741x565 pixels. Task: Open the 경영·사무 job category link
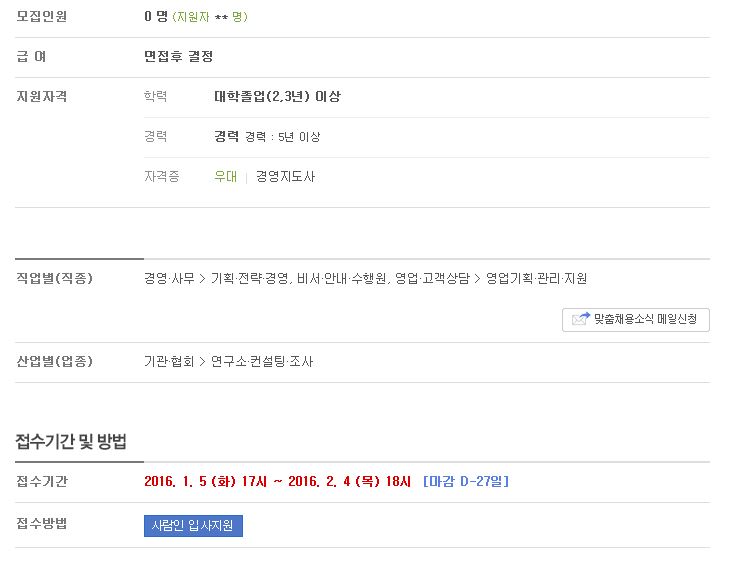tap(169, 279)
